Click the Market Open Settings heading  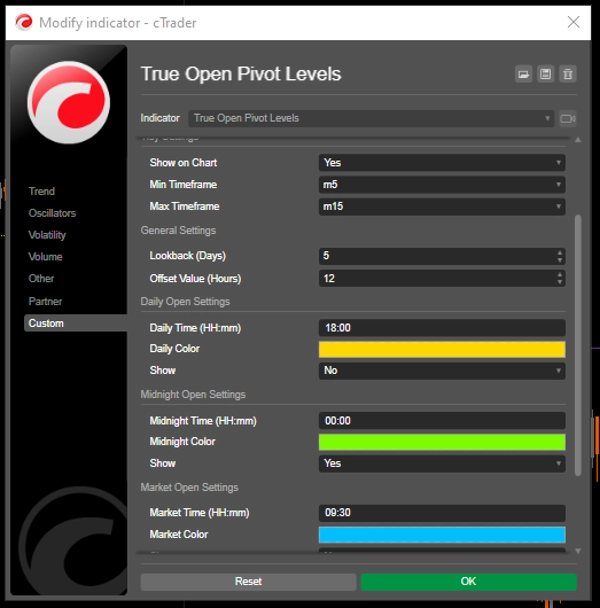(x=189, y=487)
